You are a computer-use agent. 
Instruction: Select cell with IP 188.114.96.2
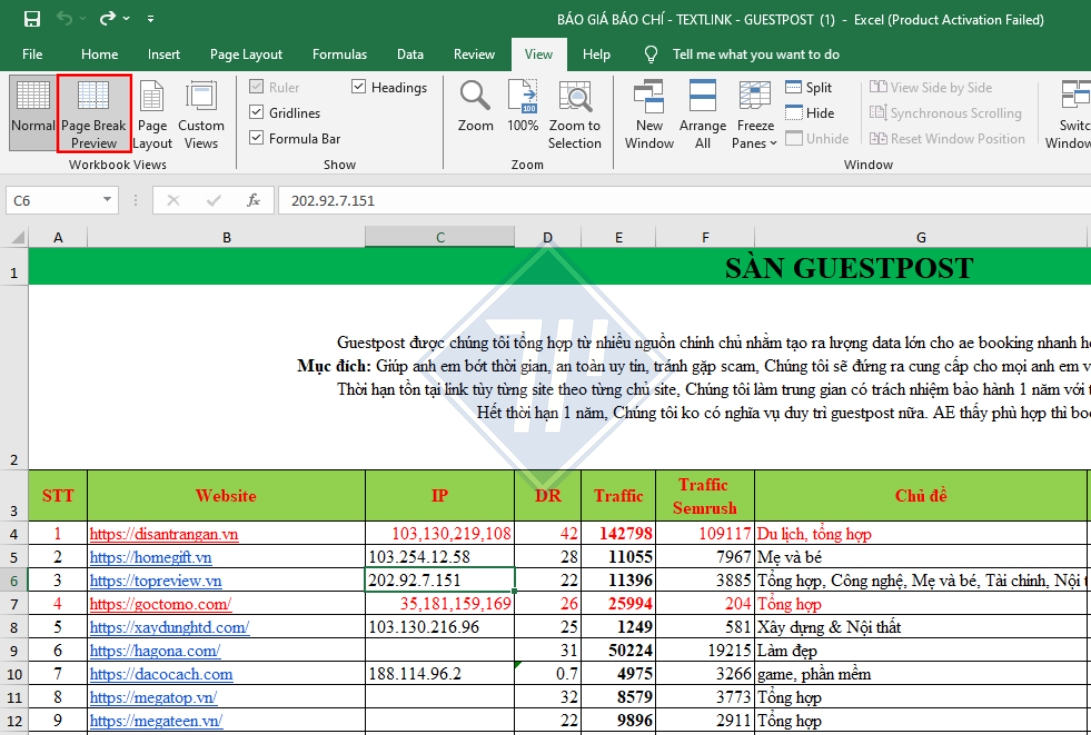point(440,674)
